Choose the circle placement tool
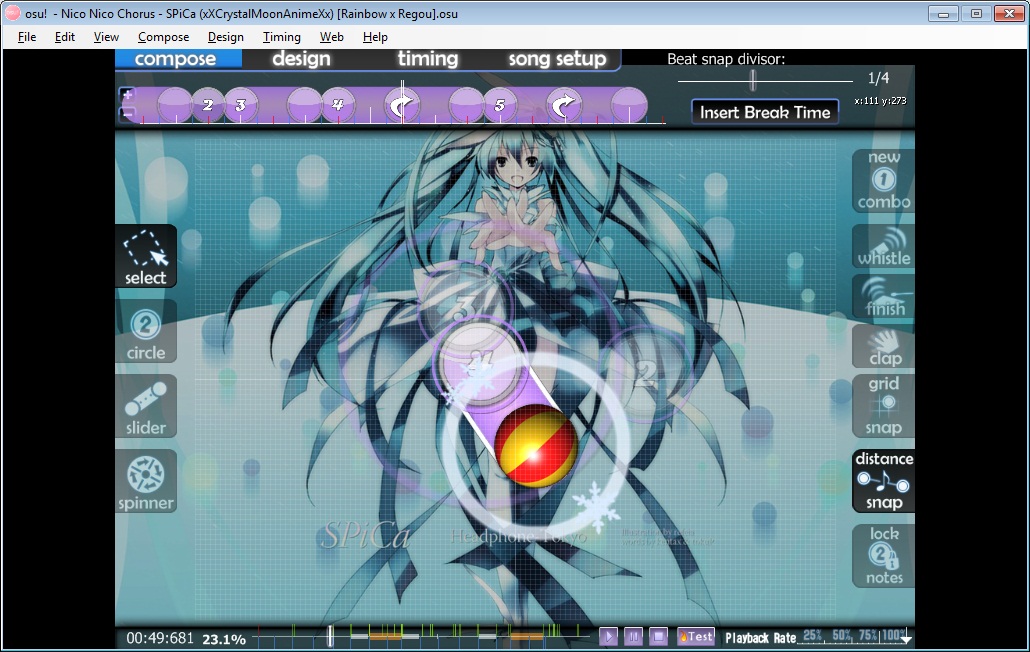 pyautogui.click(x=146, y=332)
